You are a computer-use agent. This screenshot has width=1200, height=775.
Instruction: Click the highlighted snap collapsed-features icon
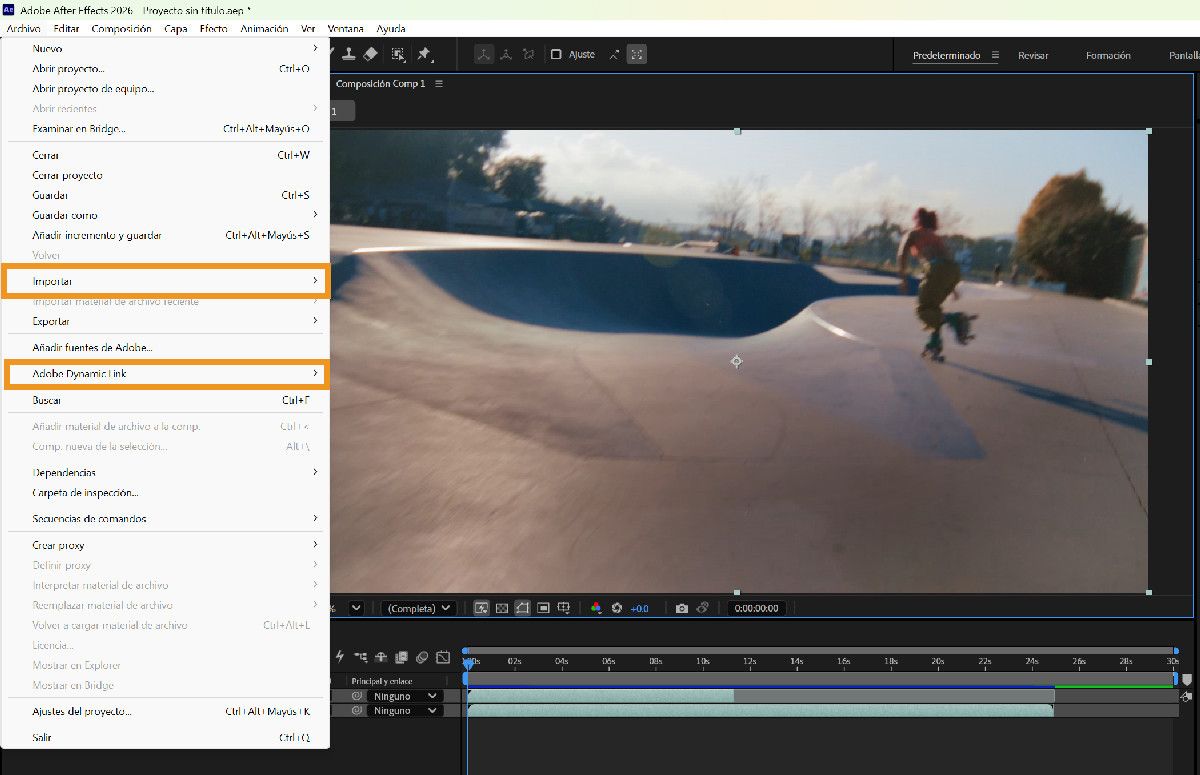(637, 54)
